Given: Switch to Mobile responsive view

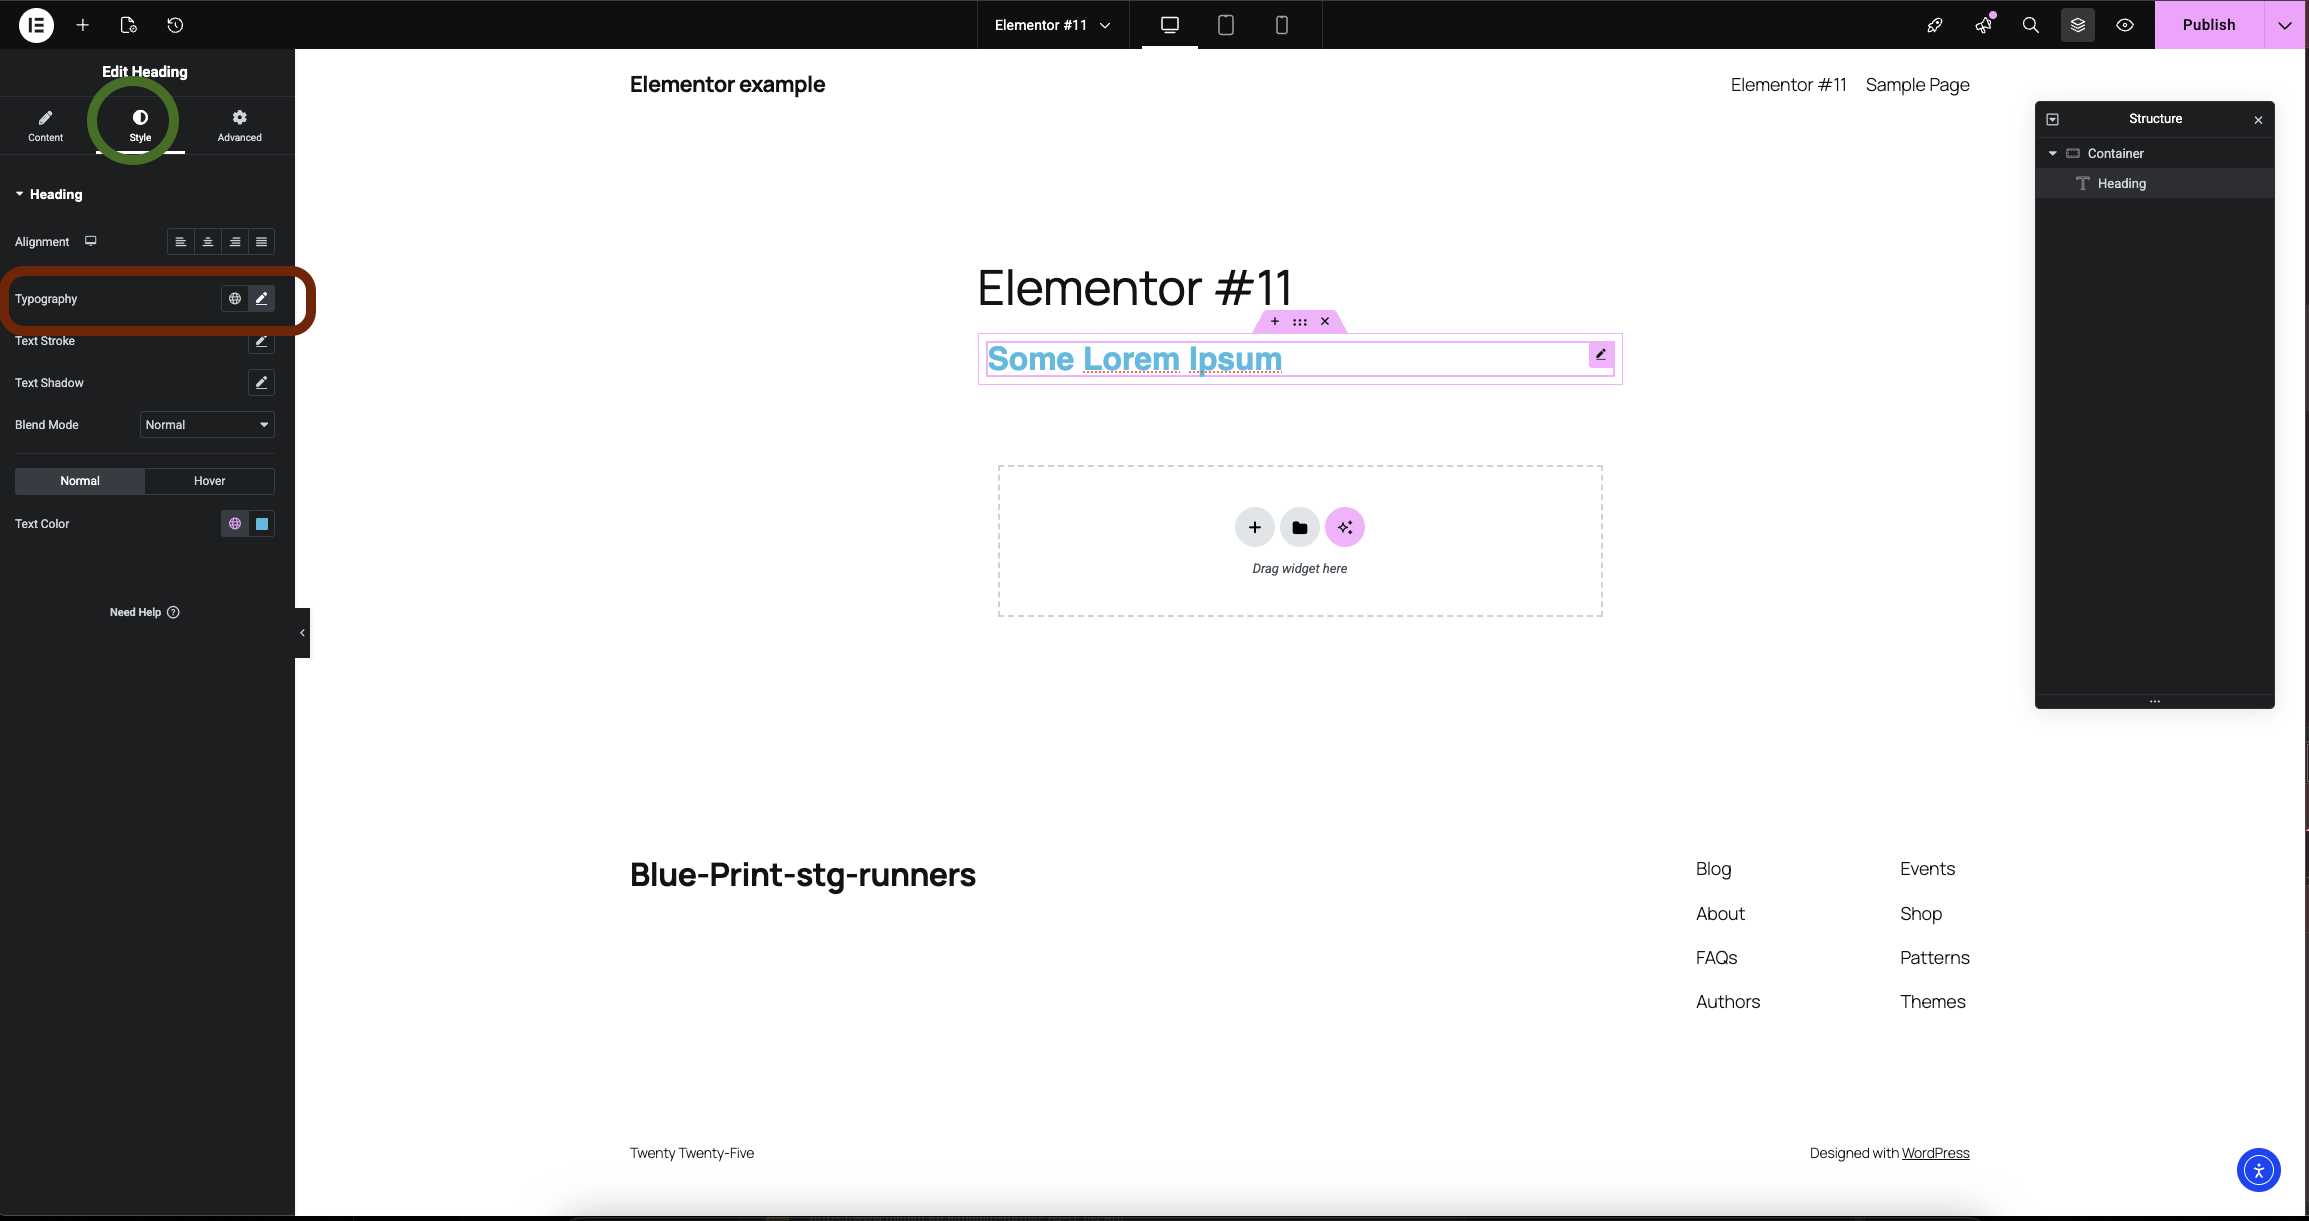Looking at the screenshot, I should pyautogui.click(x=1281, y=25).
